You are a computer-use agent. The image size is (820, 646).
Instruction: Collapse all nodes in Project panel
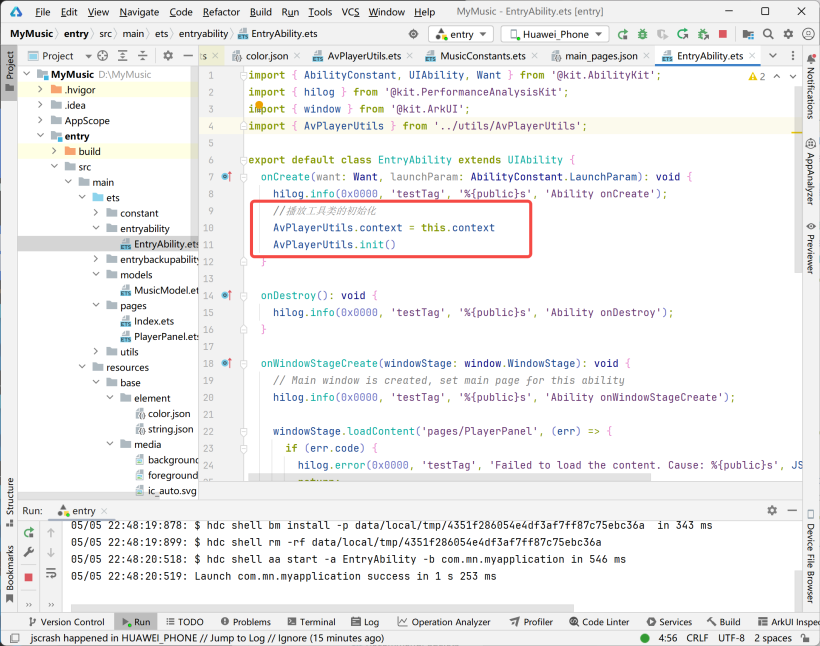point(142,55)
